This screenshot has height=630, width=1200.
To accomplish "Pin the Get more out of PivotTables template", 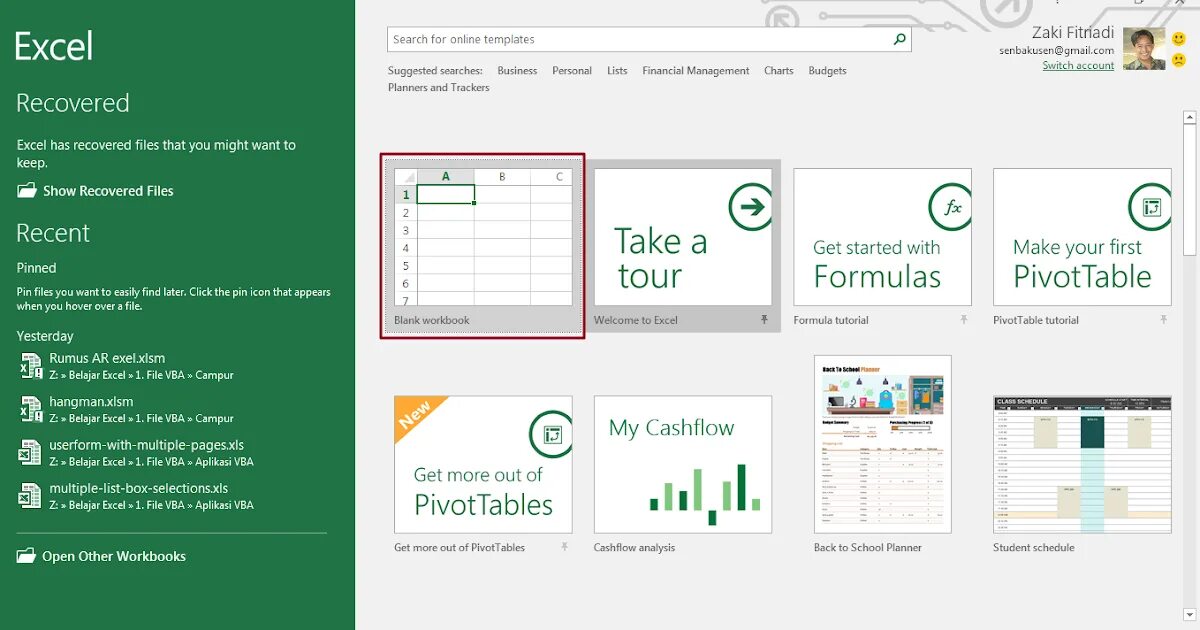I will point(564,547).
